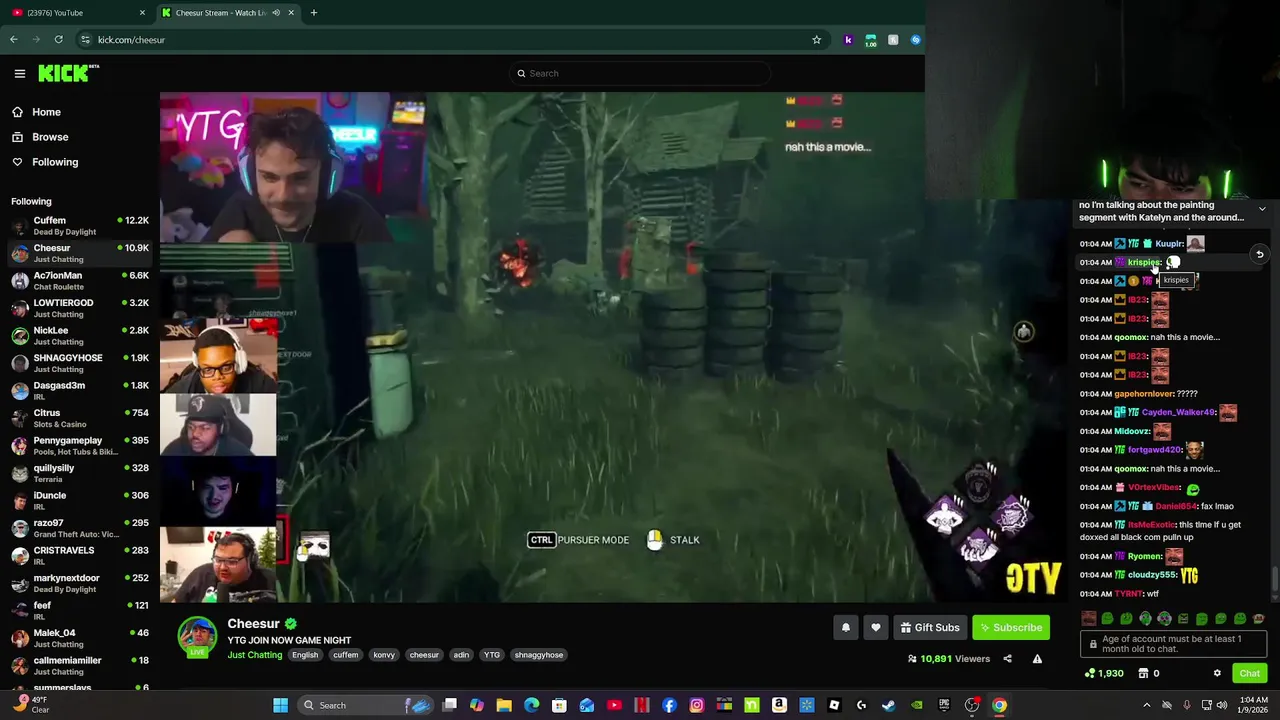Click Daniel654 username in chat
This screenshot has height=720, width=1280.
pos(1176,506)
